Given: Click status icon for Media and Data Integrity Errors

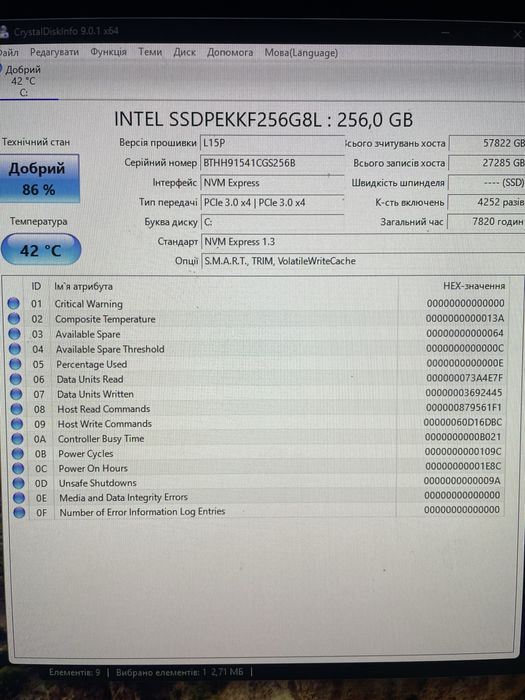Looking at the screenshot, I should [19, 497].
